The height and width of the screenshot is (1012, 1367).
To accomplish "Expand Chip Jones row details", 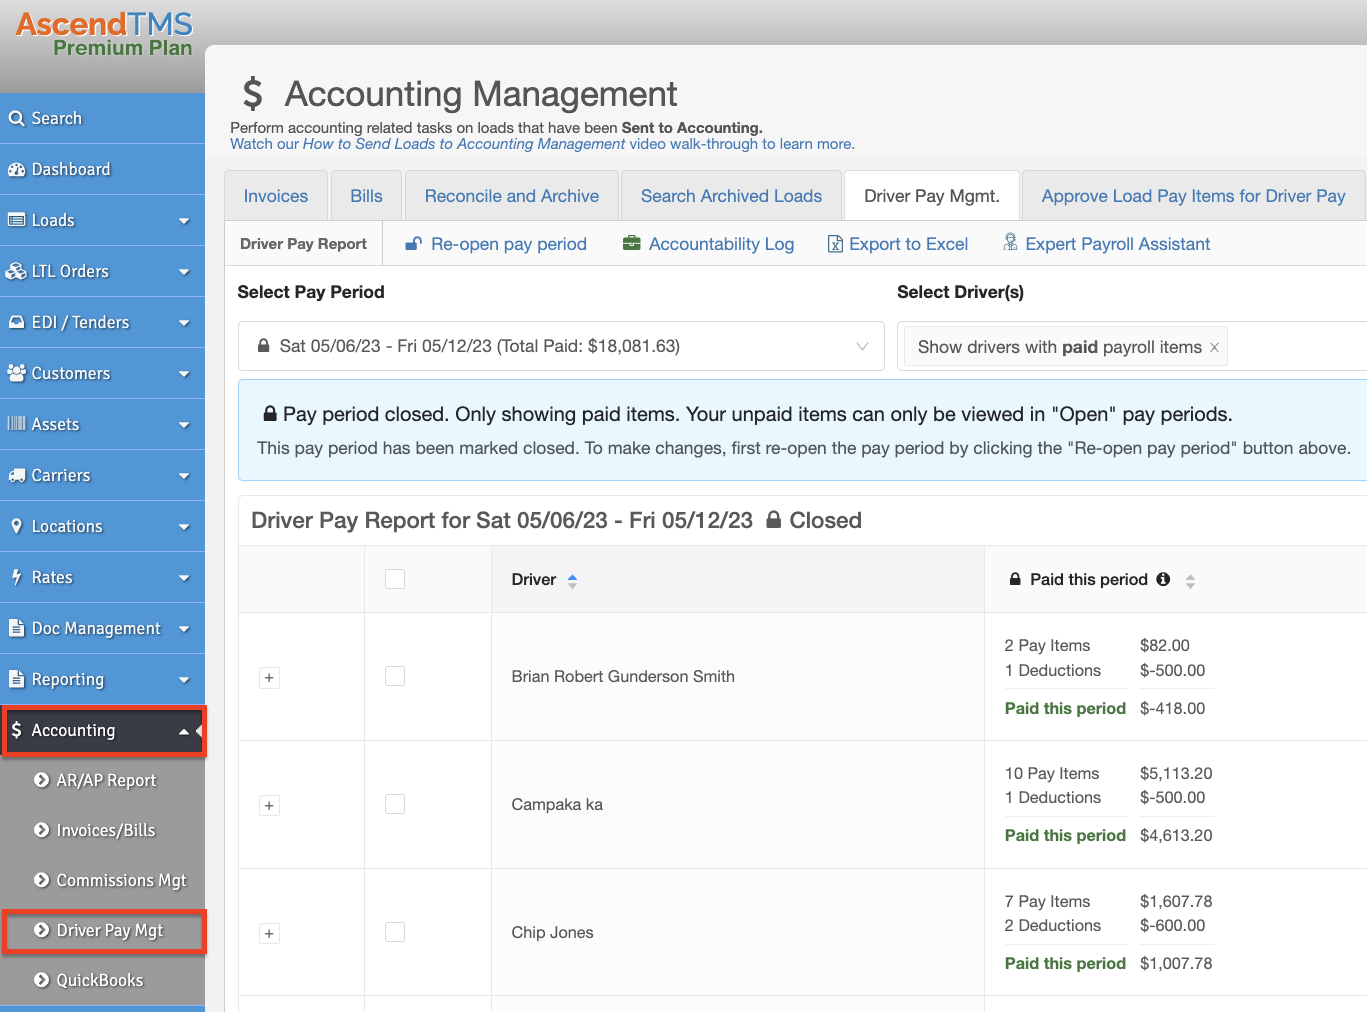I will tap(269, 934).
